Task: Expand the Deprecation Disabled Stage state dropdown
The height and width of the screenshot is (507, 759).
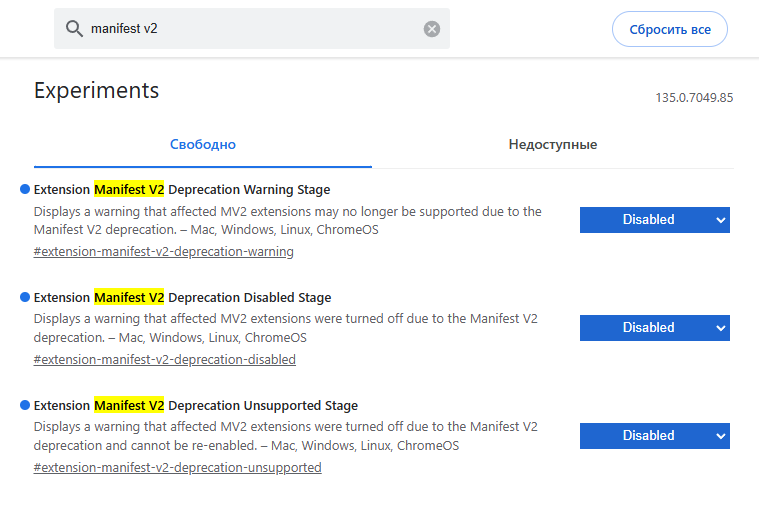Action: [x=654, y=328]
